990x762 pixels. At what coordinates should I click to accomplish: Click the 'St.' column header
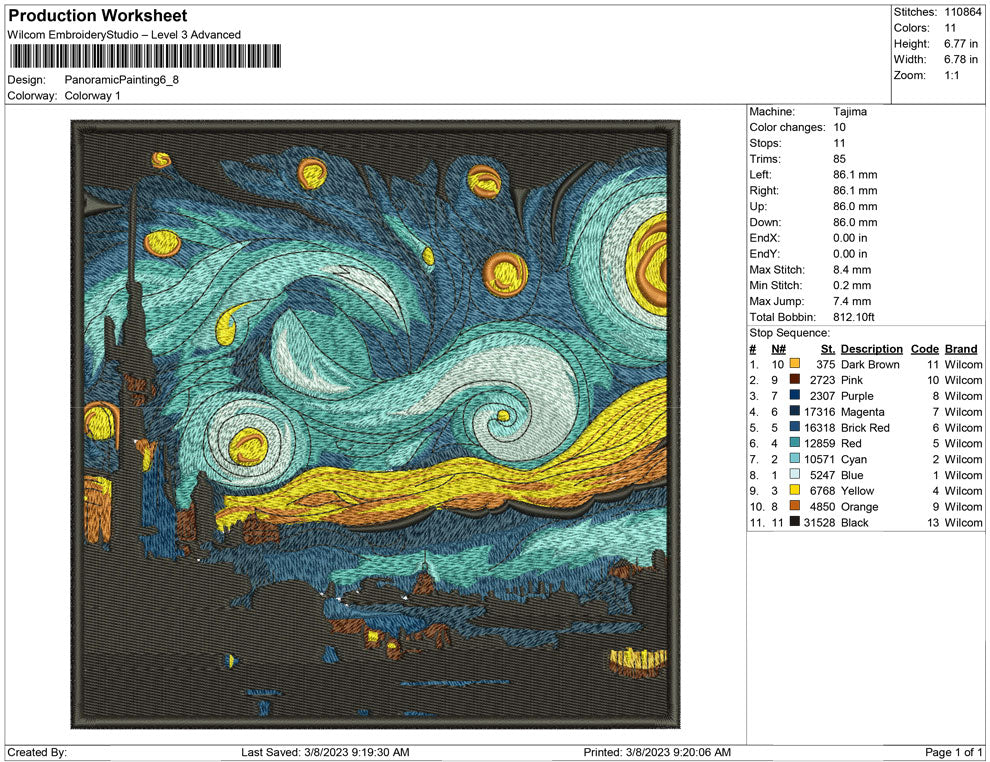(828, 348)
